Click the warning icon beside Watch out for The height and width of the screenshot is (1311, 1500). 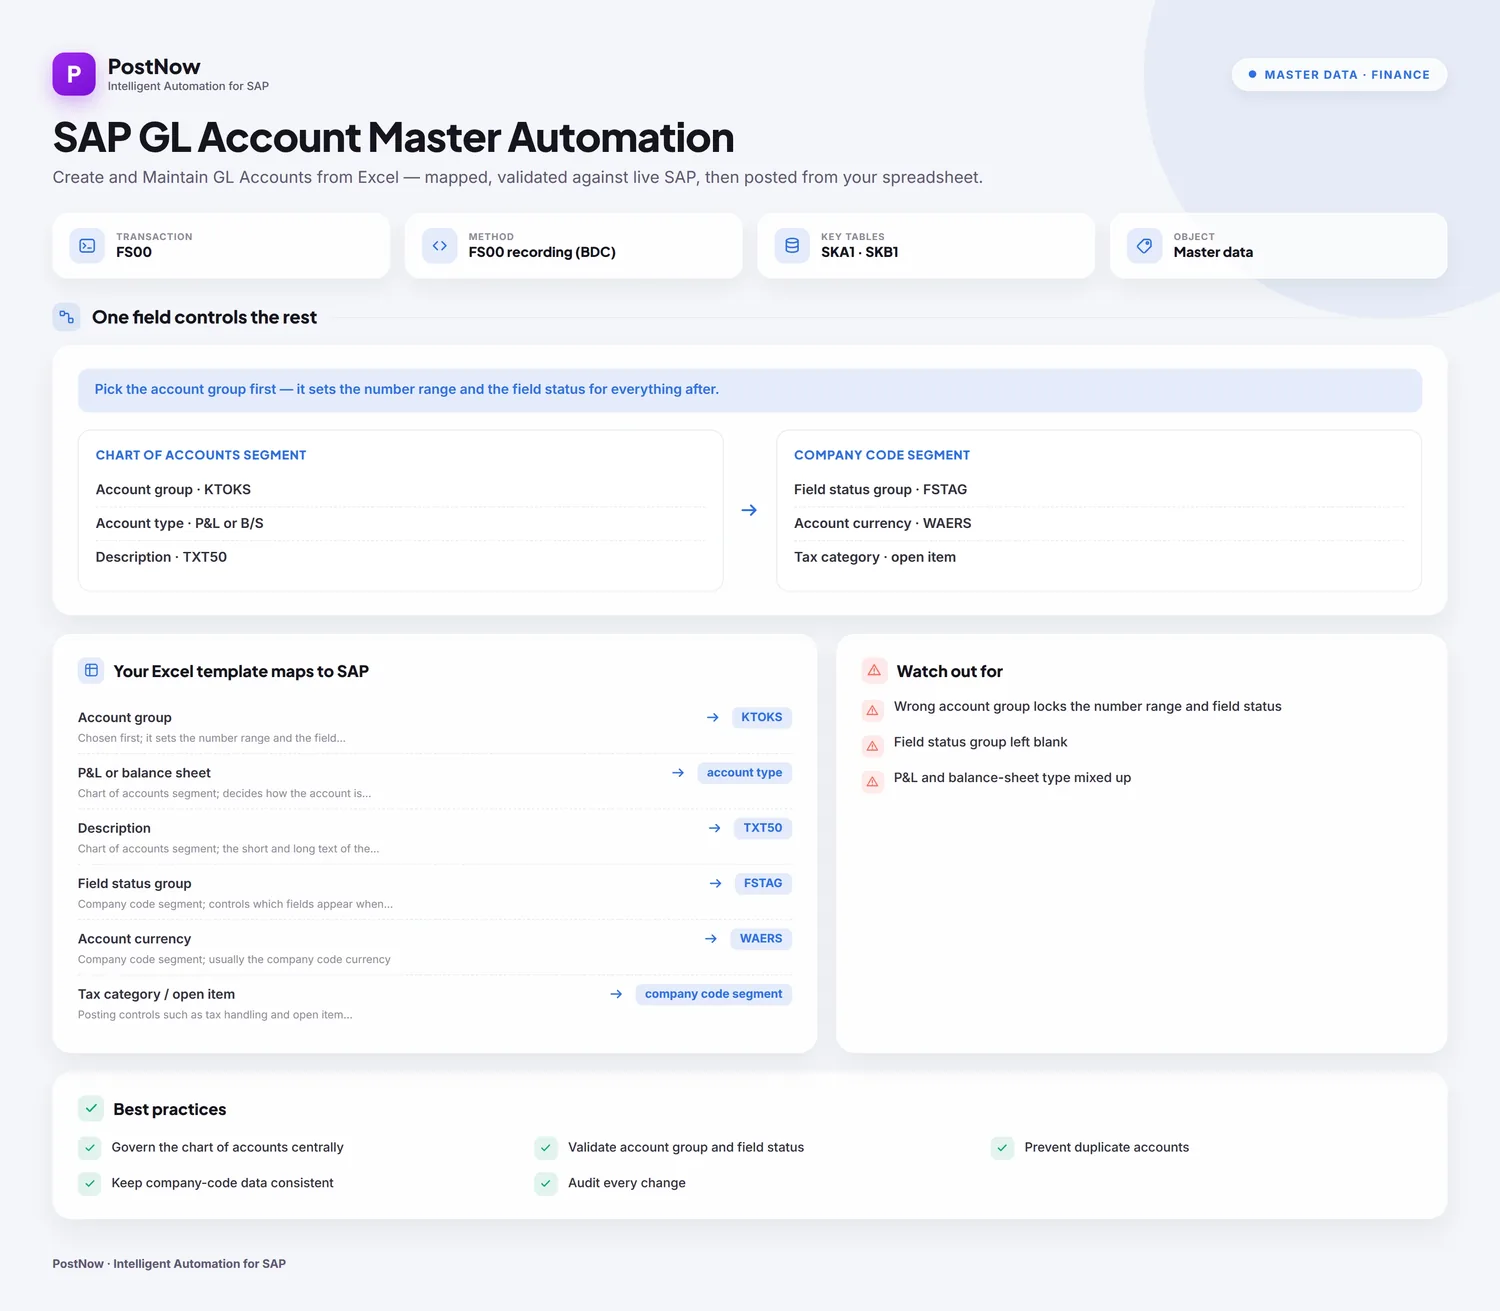(874, 670)
